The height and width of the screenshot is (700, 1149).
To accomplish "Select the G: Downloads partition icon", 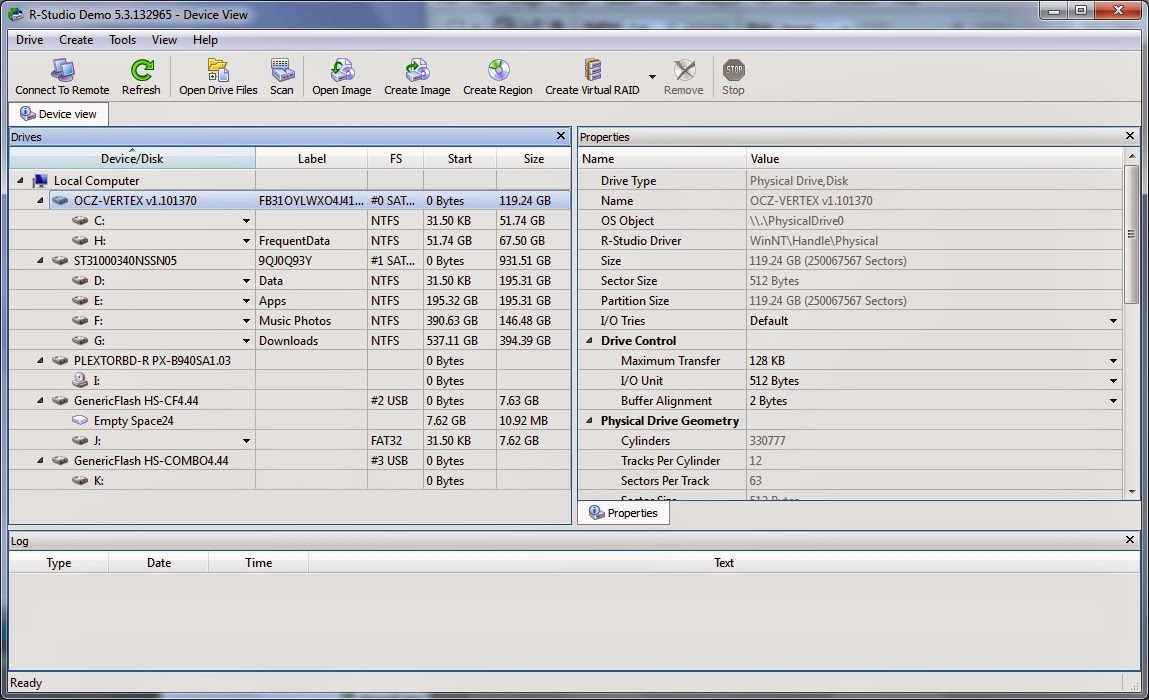I will 81,341.
